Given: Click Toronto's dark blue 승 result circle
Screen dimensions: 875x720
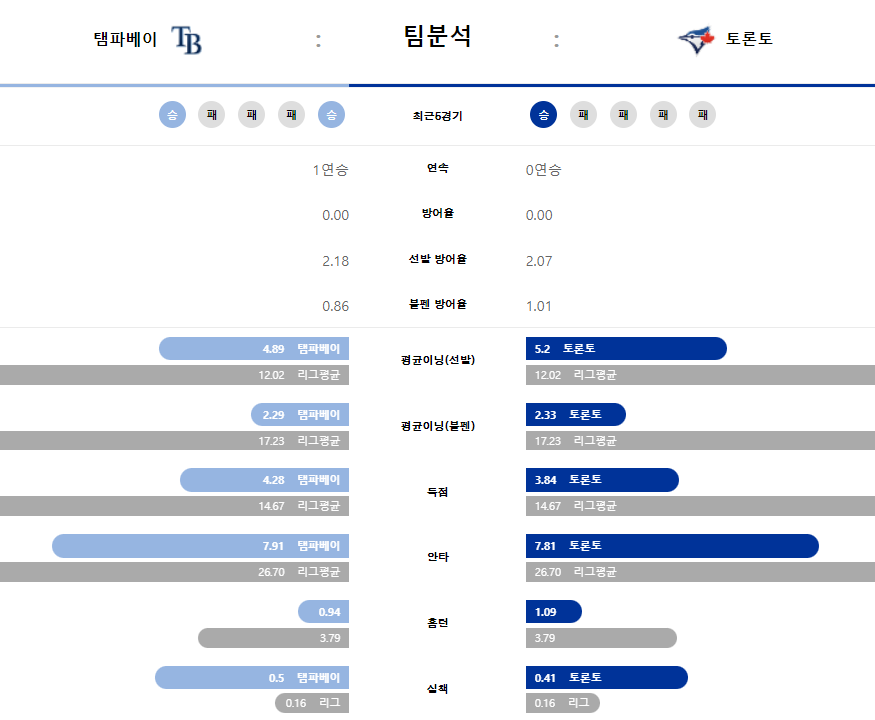Looking at the screenshot, I should [544, 114].
